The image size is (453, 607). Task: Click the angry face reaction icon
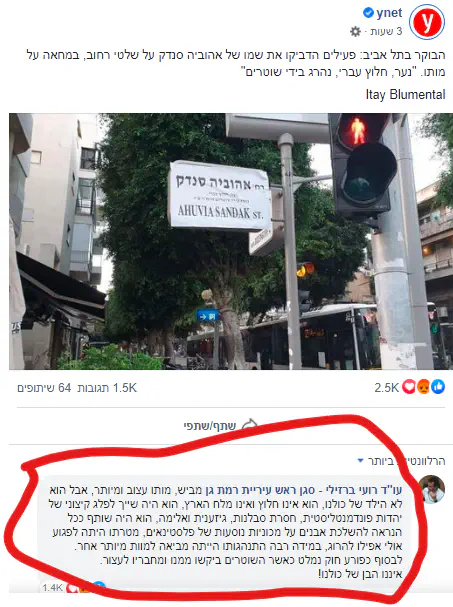pyautogui.click(x=424, y=386)
